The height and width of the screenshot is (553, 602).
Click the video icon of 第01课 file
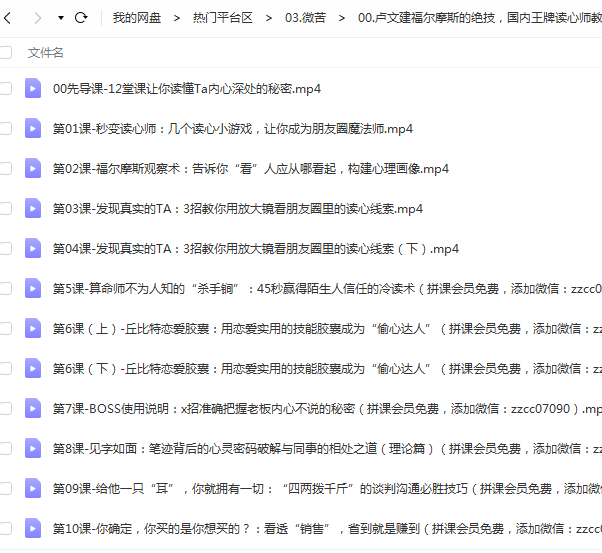tap(33, 129)
